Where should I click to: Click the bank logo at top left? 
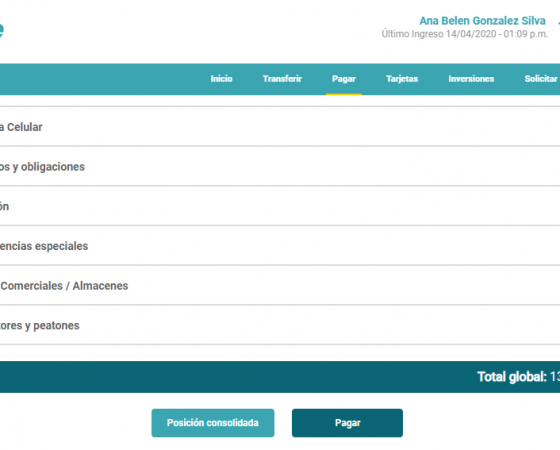pyautogui.click(x=1, y=30)
